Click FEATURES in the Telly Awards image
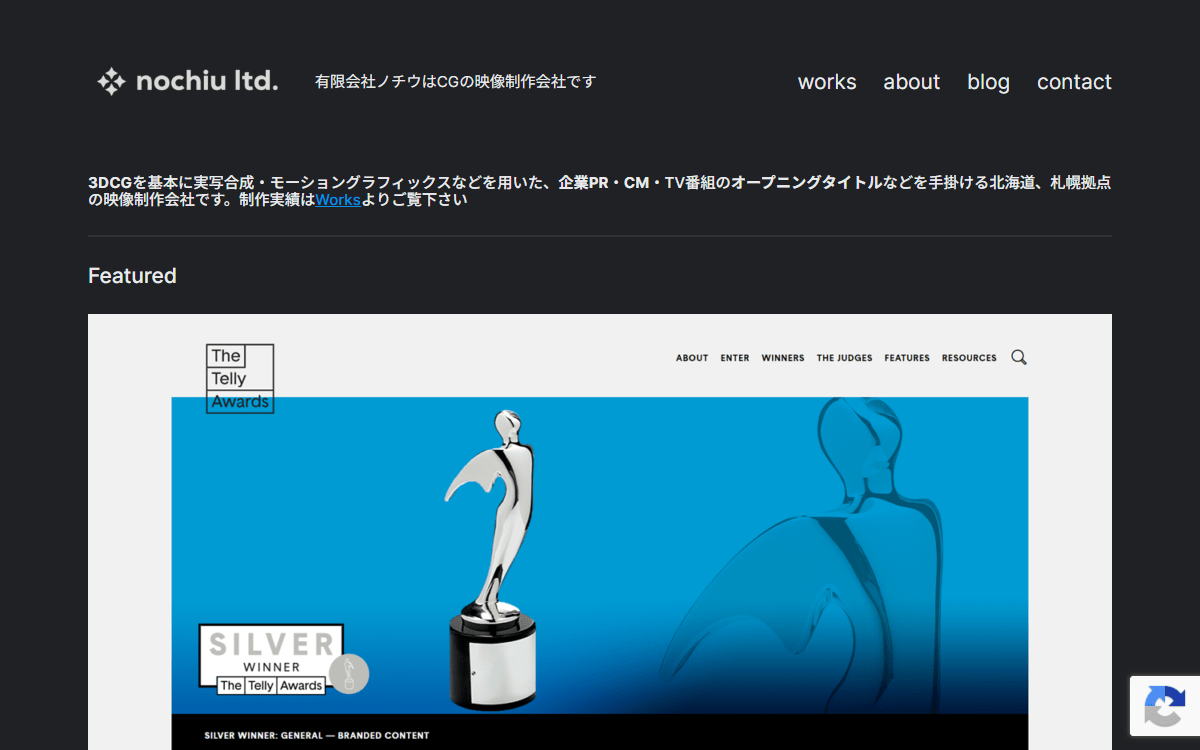The image size is (1200, 750). point(907,358)
